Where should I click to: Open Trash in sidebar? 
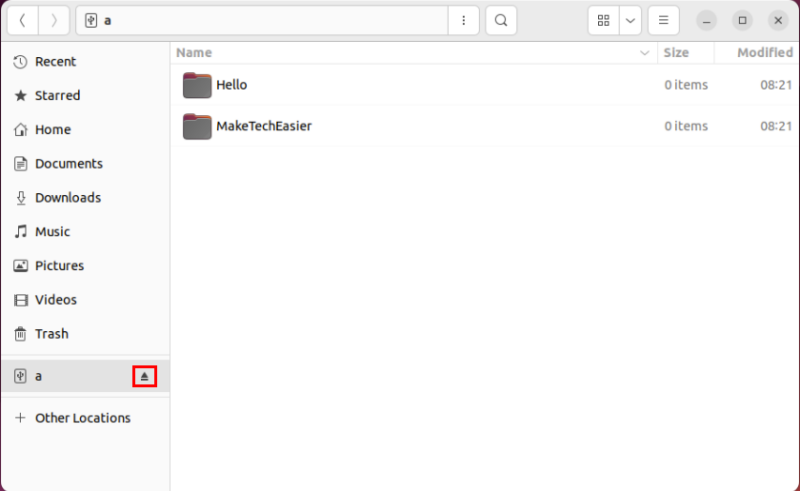point(85,334)
